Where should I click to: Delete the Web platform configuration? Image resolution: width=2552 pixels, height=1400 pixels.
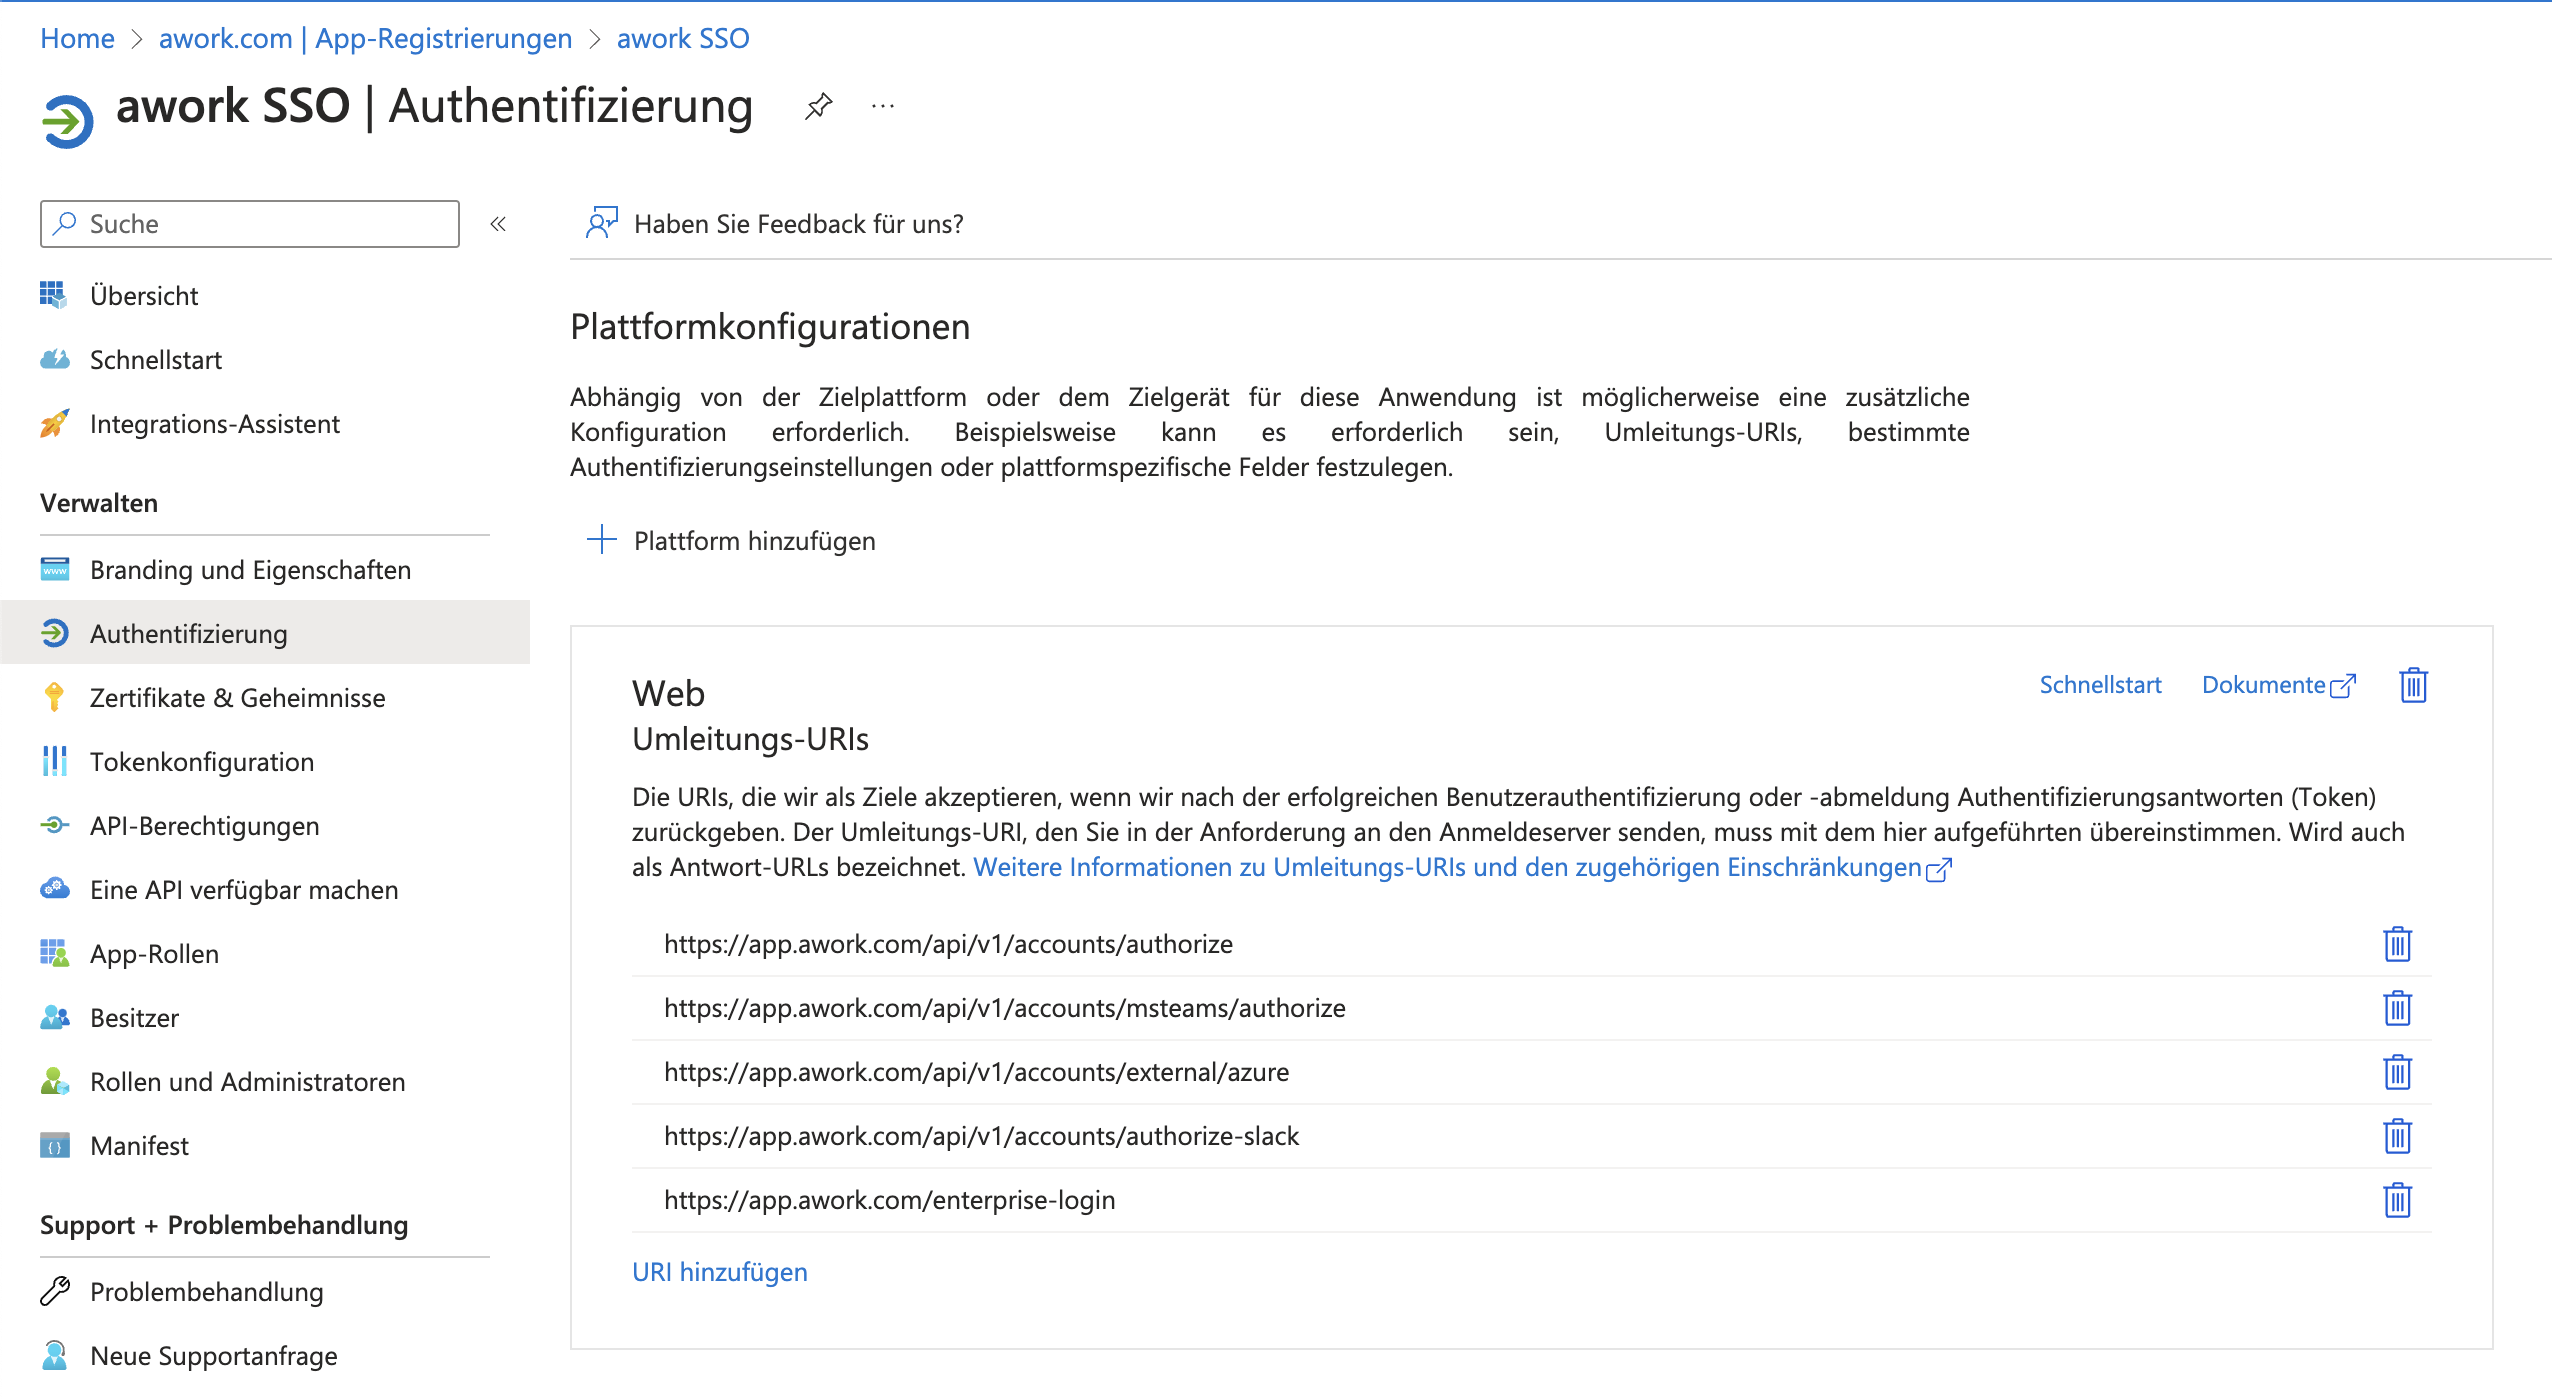(2413, 686)
